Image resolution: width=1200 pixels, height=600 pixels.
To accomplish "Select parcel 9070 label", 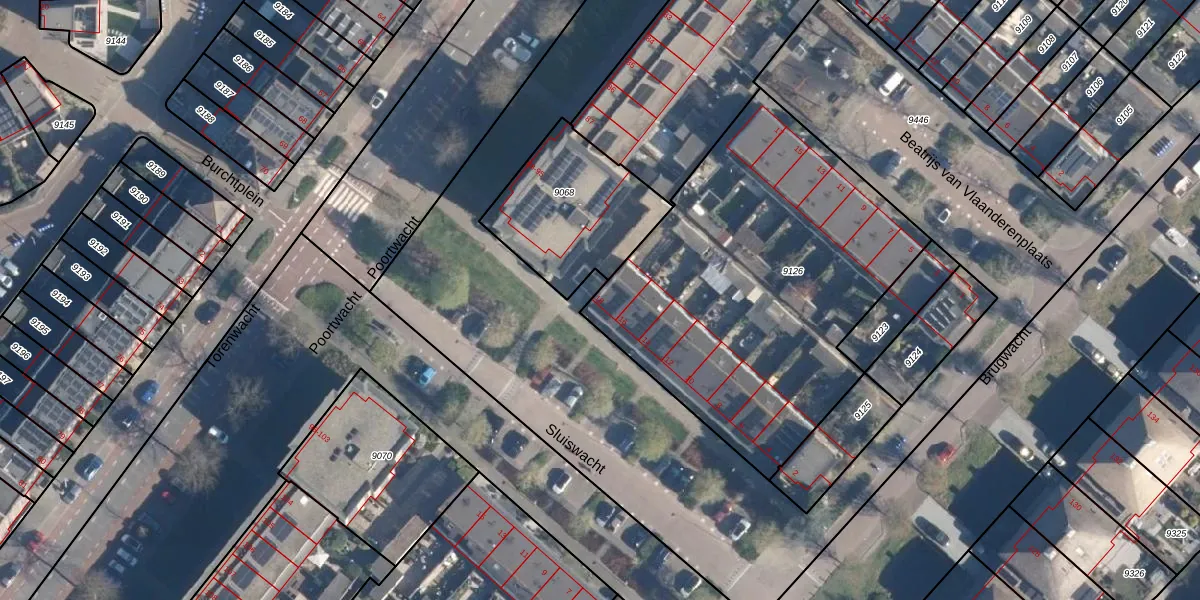I will click(x=381, y=456).
